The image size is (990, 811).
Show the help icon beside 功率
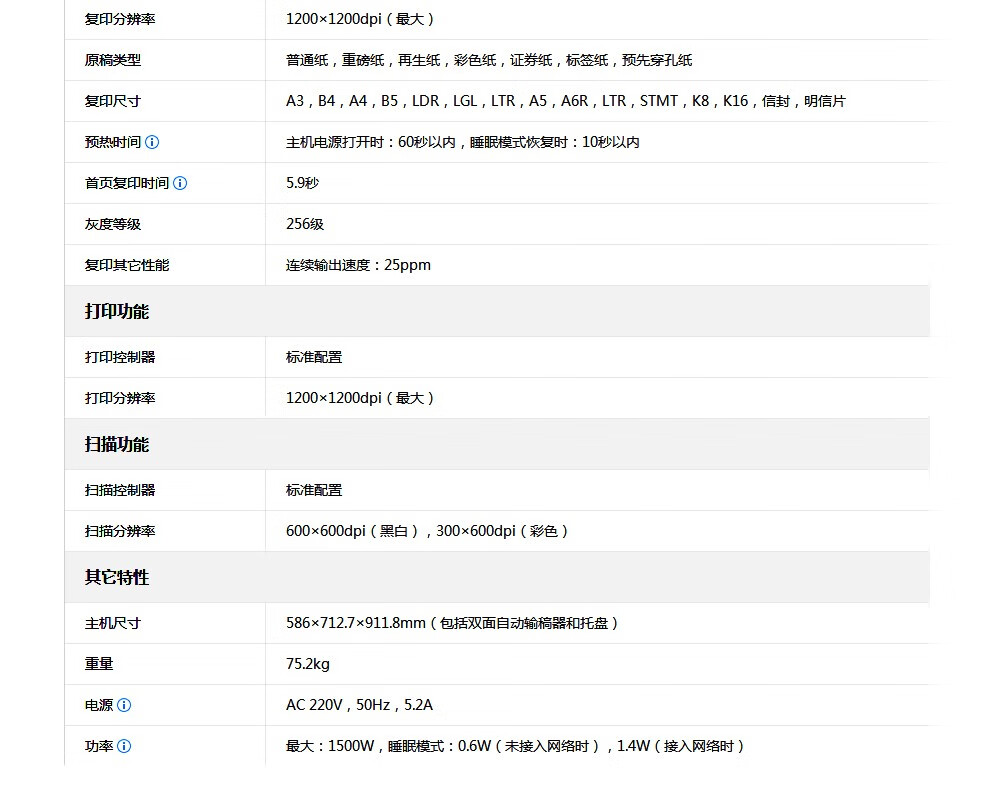(124, 746)
